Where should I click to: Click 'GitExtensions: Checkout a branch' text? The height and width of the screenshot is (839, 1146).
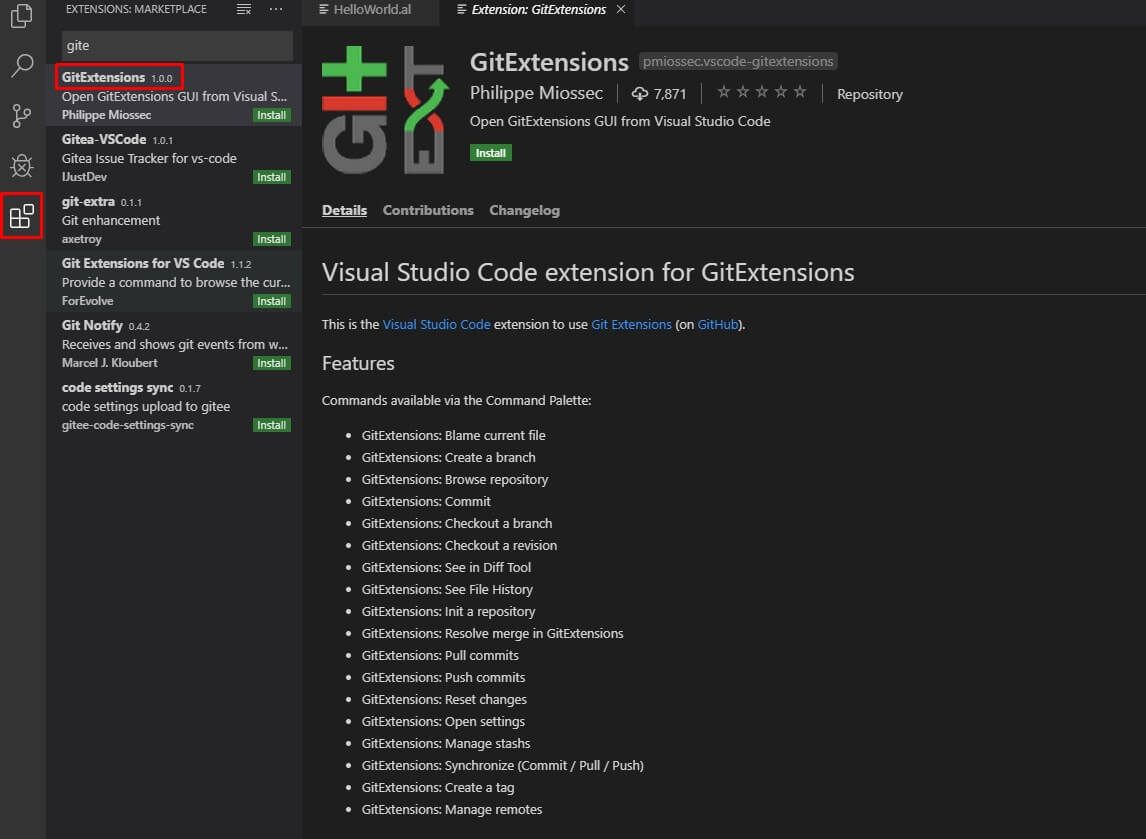click(457, 523)
